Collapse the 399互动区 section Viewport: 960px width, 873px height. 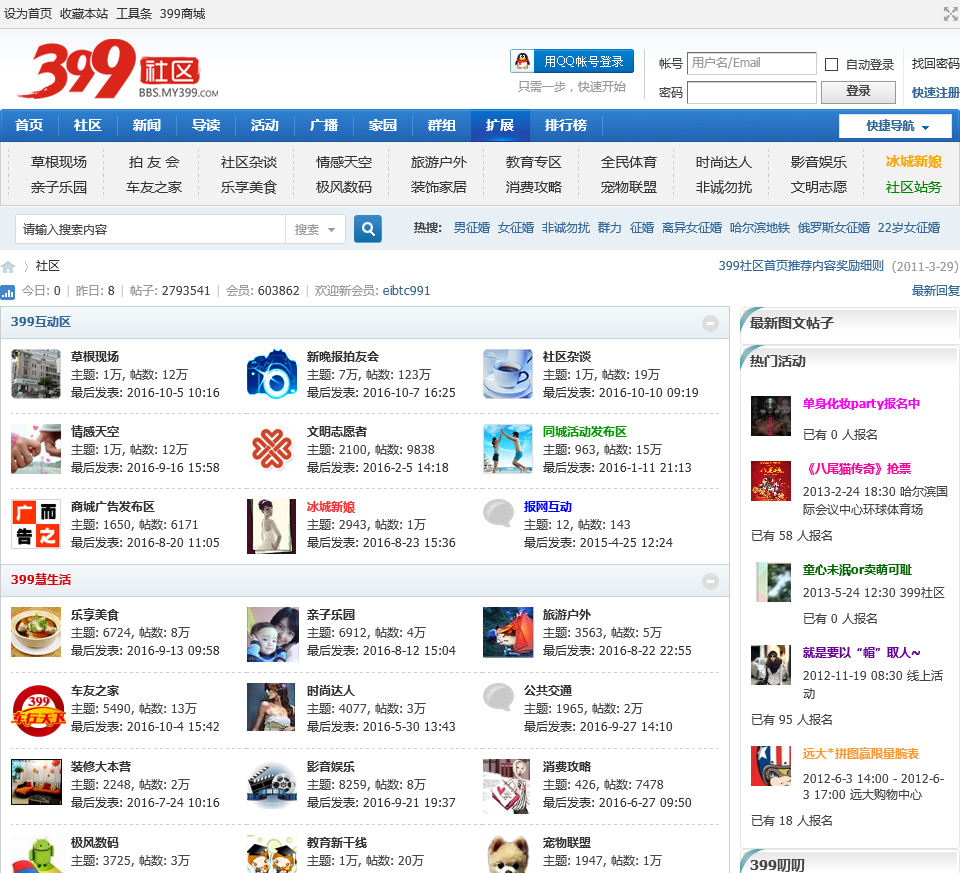(710, 323)
